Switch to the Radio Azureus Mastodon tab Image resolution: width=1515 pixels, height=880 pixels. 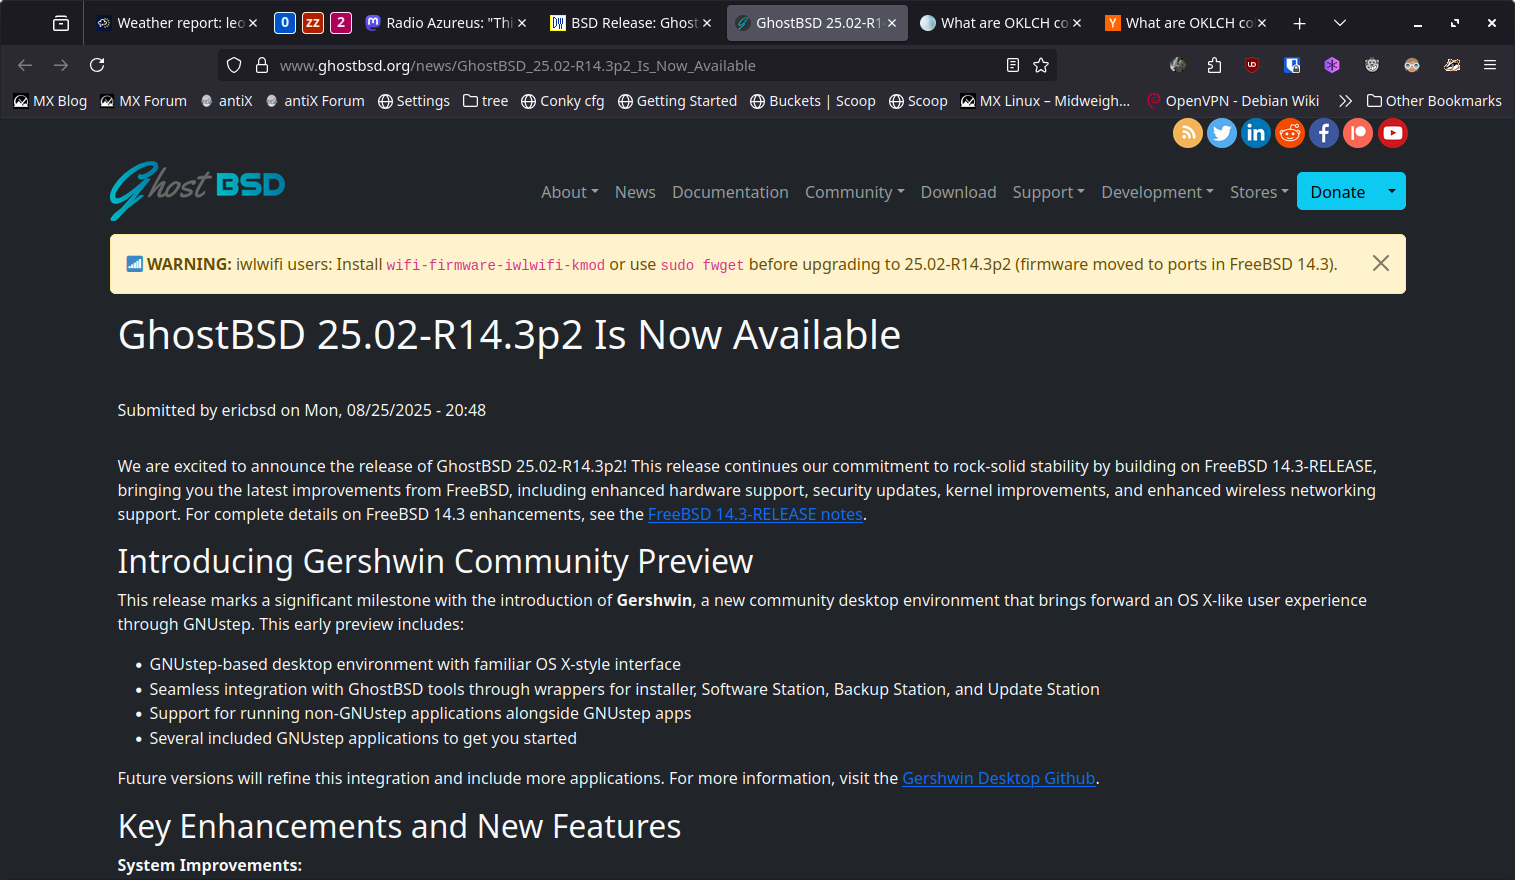[447, 23]
